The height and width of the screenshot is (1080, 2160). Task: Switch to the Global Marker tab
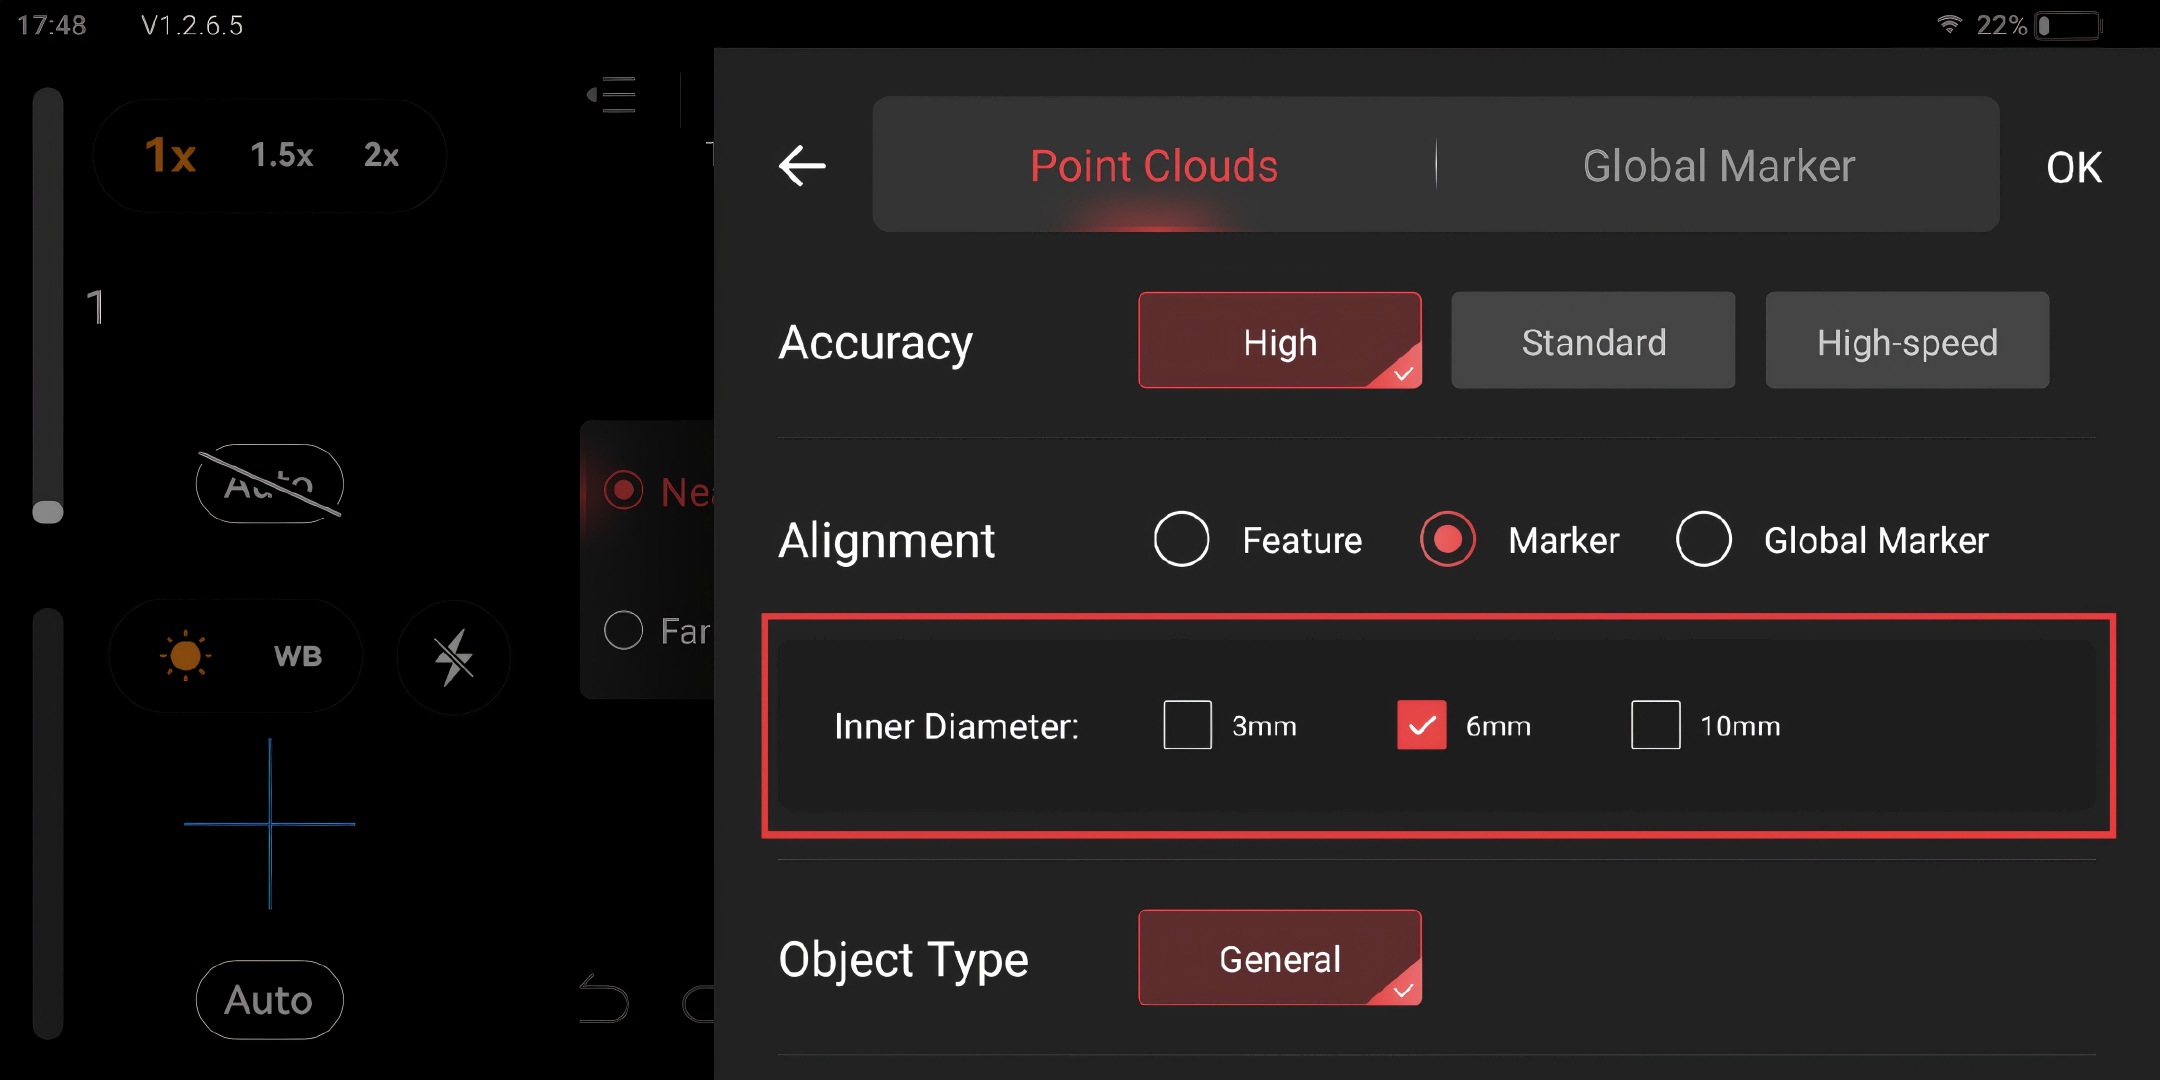coord(1718,166)
